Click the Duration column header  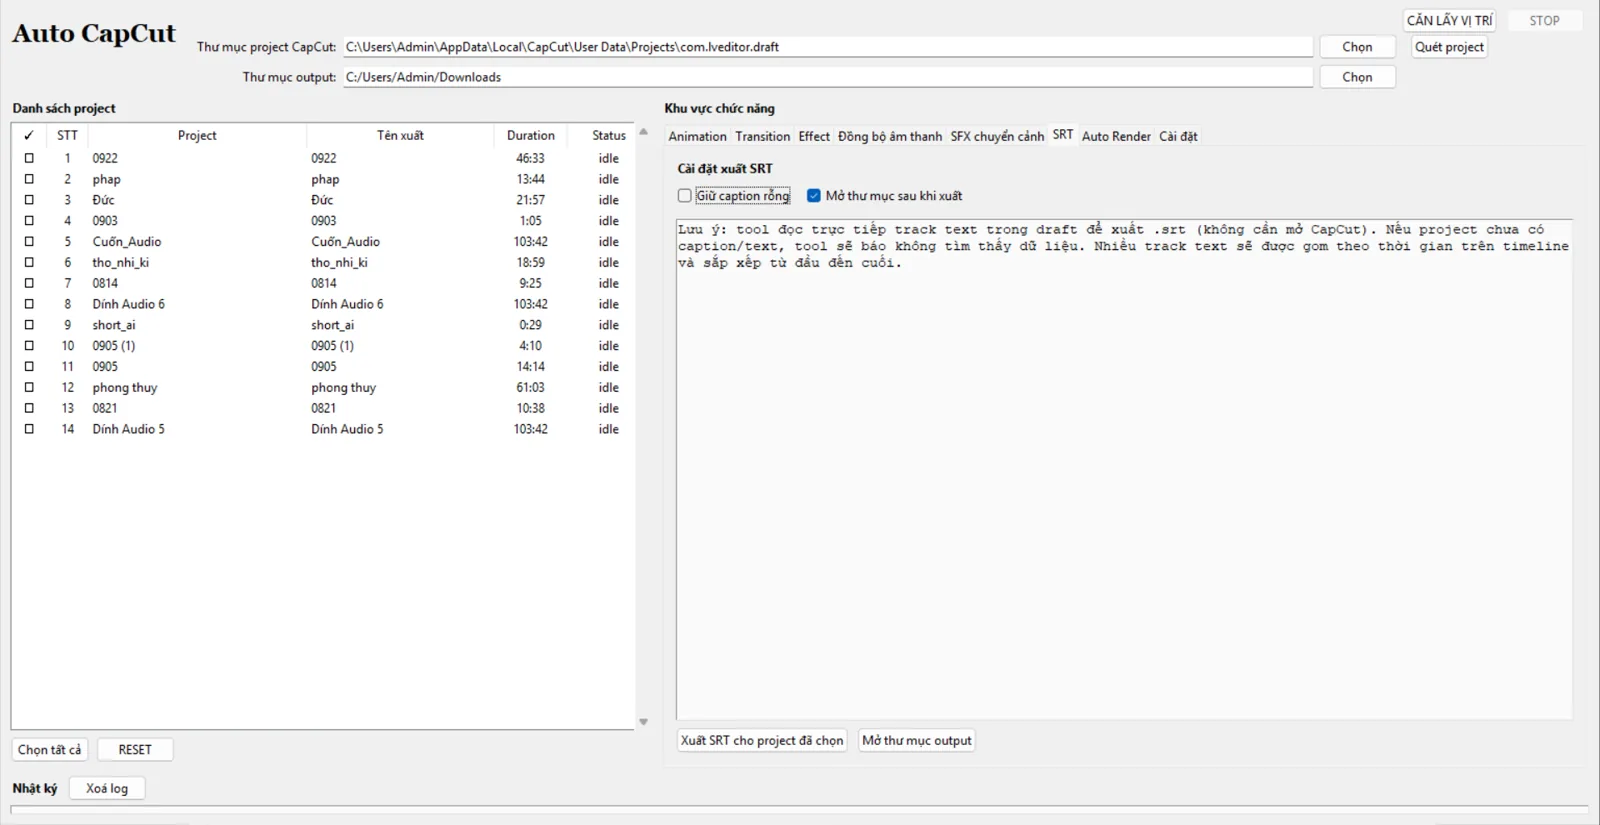(530, 135)
